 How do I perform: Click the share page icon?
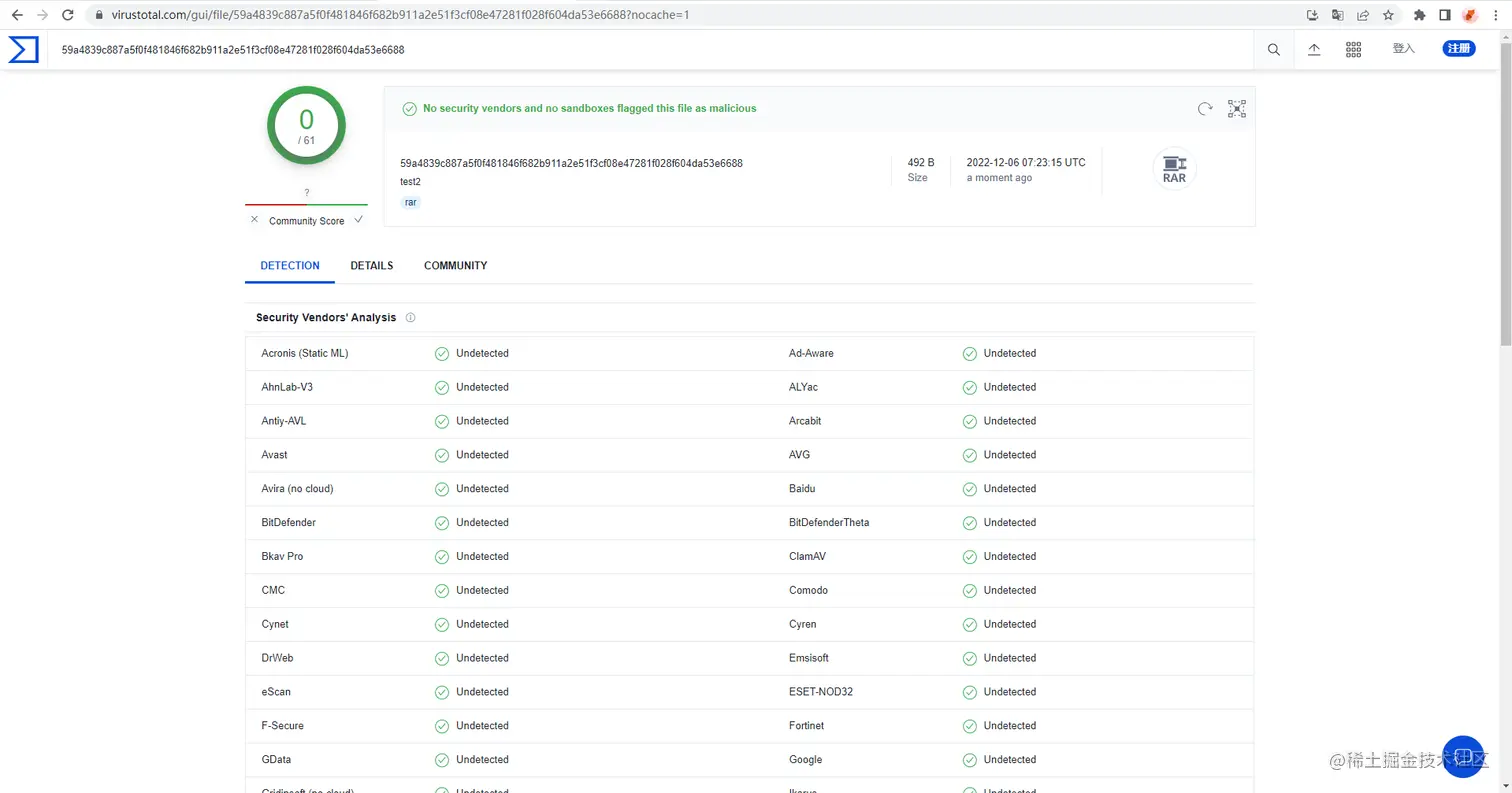coord(1363,15)
